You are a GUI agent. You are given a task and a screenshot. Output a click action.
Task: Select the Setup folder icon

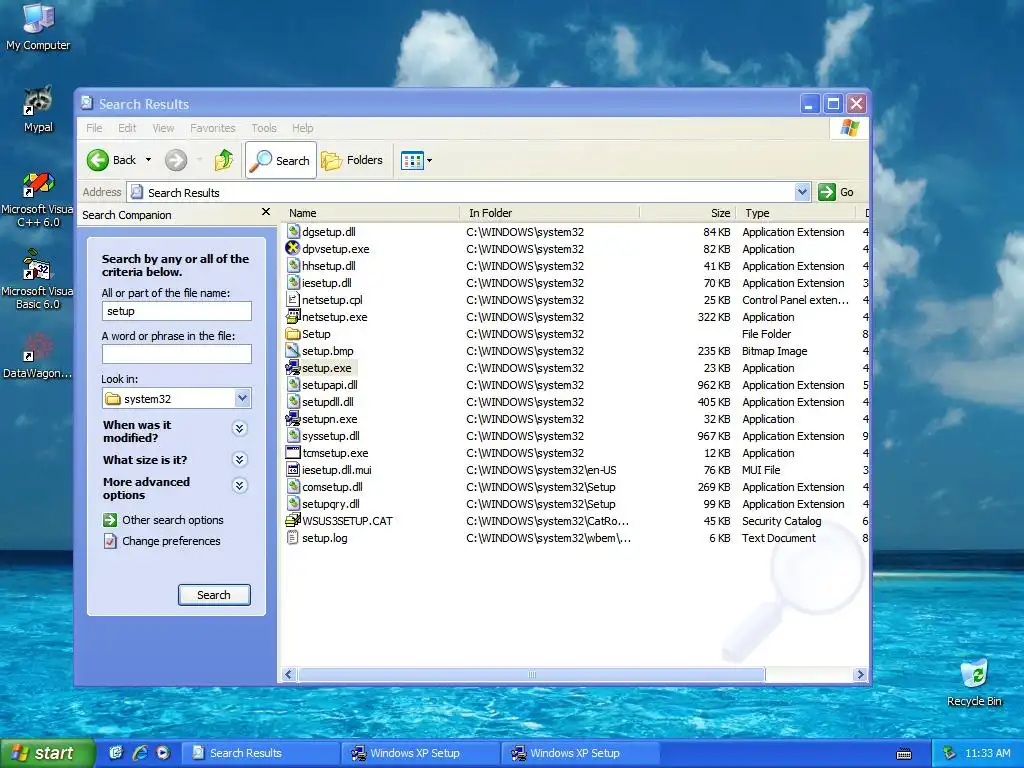pyautogui.click(x=293, y=334)
